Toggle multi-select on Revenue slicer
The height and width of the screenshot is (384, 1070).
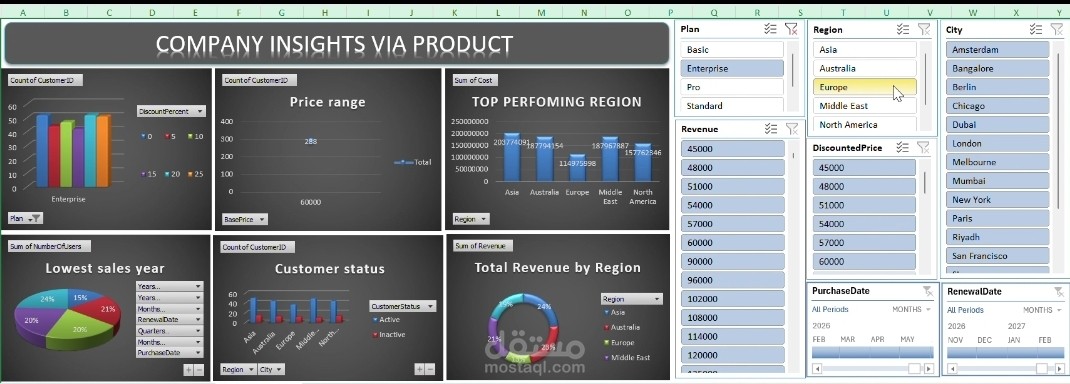[x=771, y=129]
